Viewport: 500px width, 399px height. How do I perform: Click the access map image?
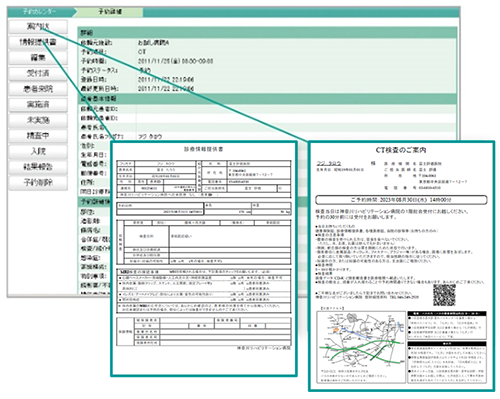coord(361,347)
